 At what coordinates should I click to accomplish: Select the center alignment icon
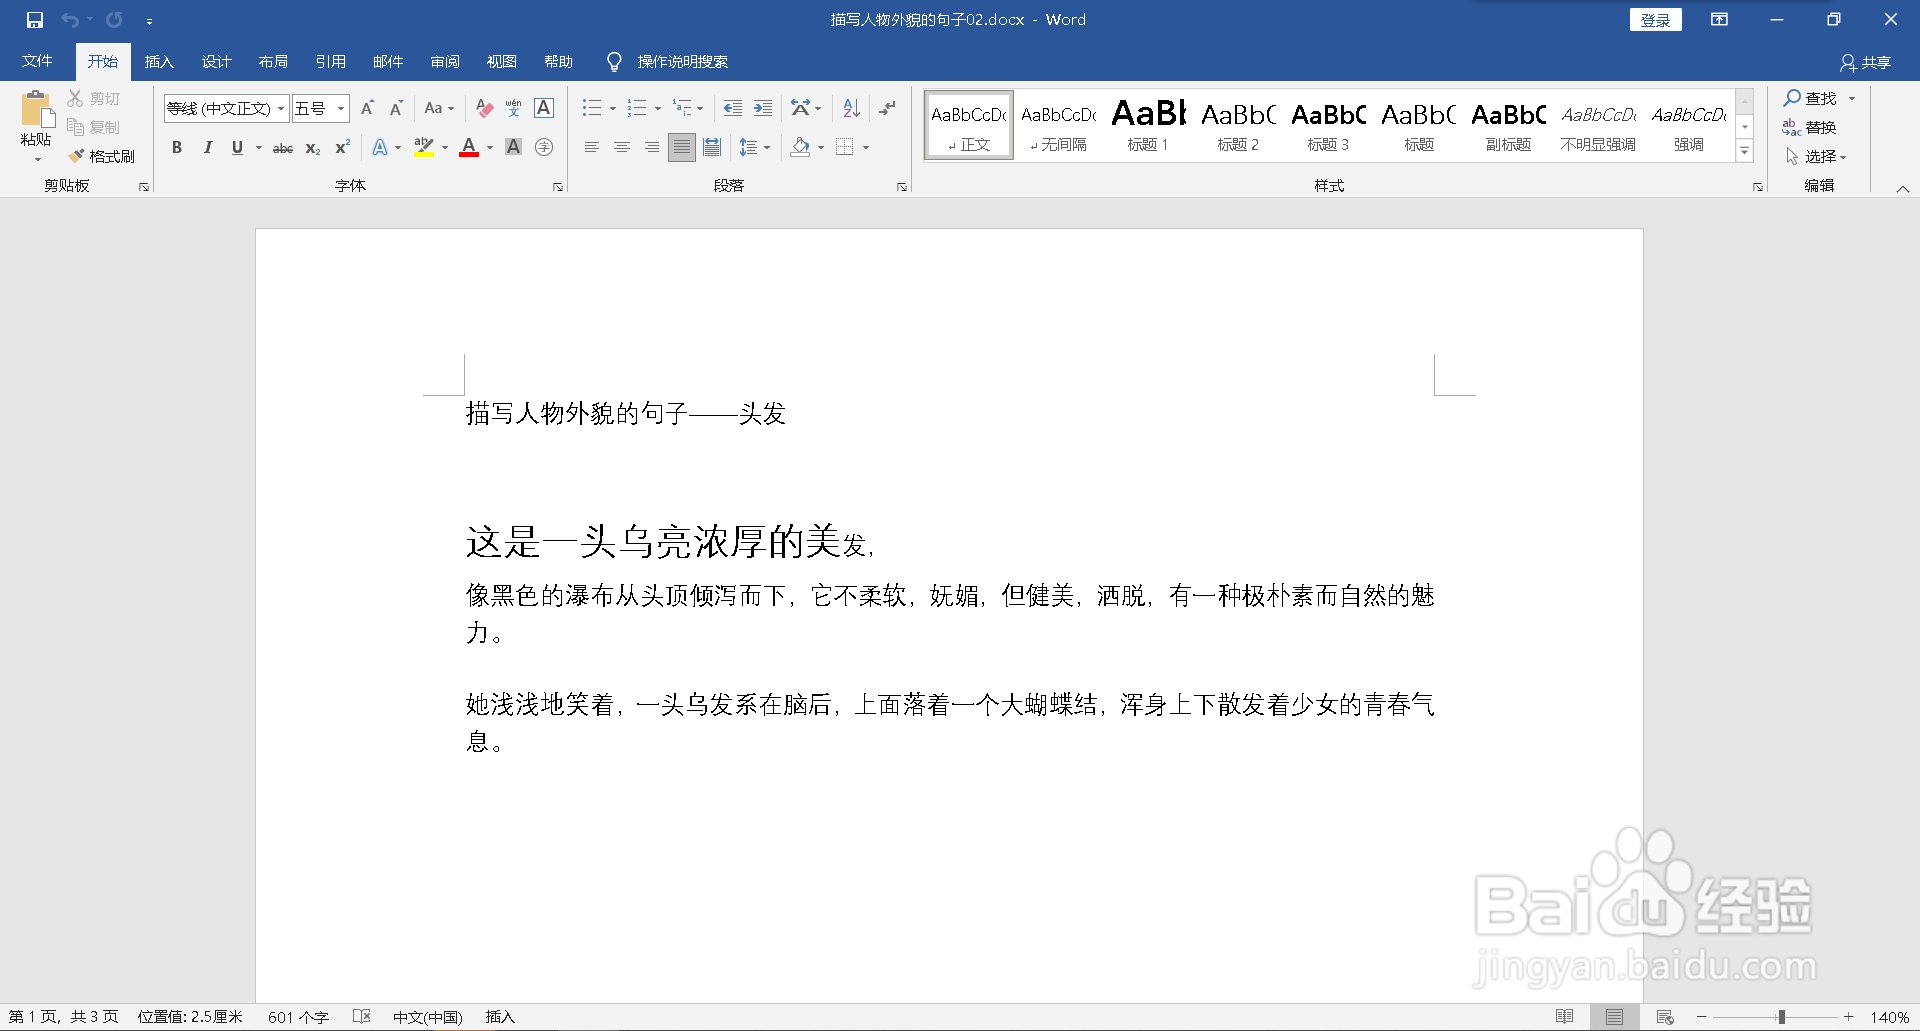622,147
